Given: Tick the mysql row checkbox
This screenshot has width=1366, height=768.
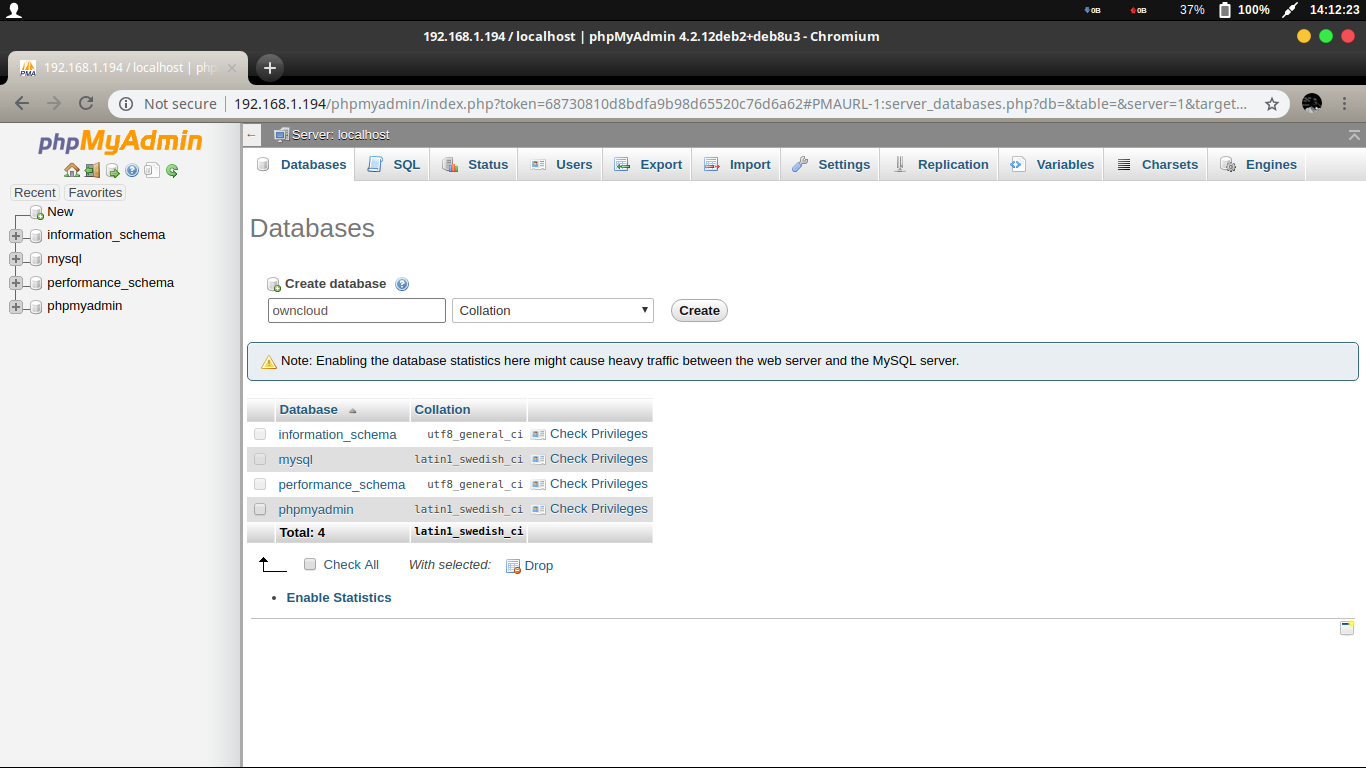Looking at the screenshot, I should (x=260, y=459).
